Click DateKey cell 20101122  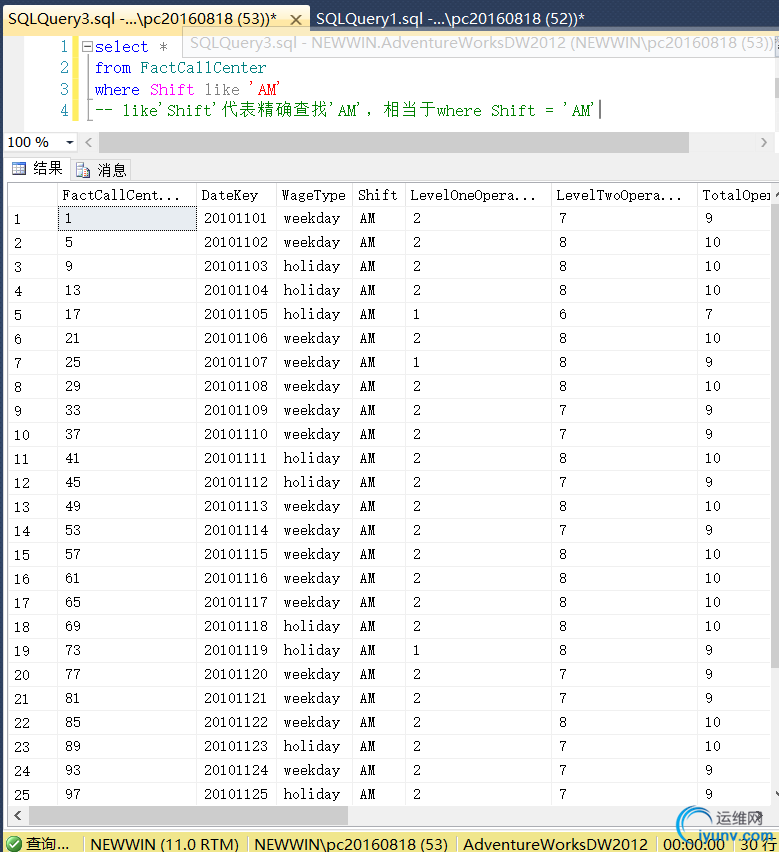(x=236, y=722)
